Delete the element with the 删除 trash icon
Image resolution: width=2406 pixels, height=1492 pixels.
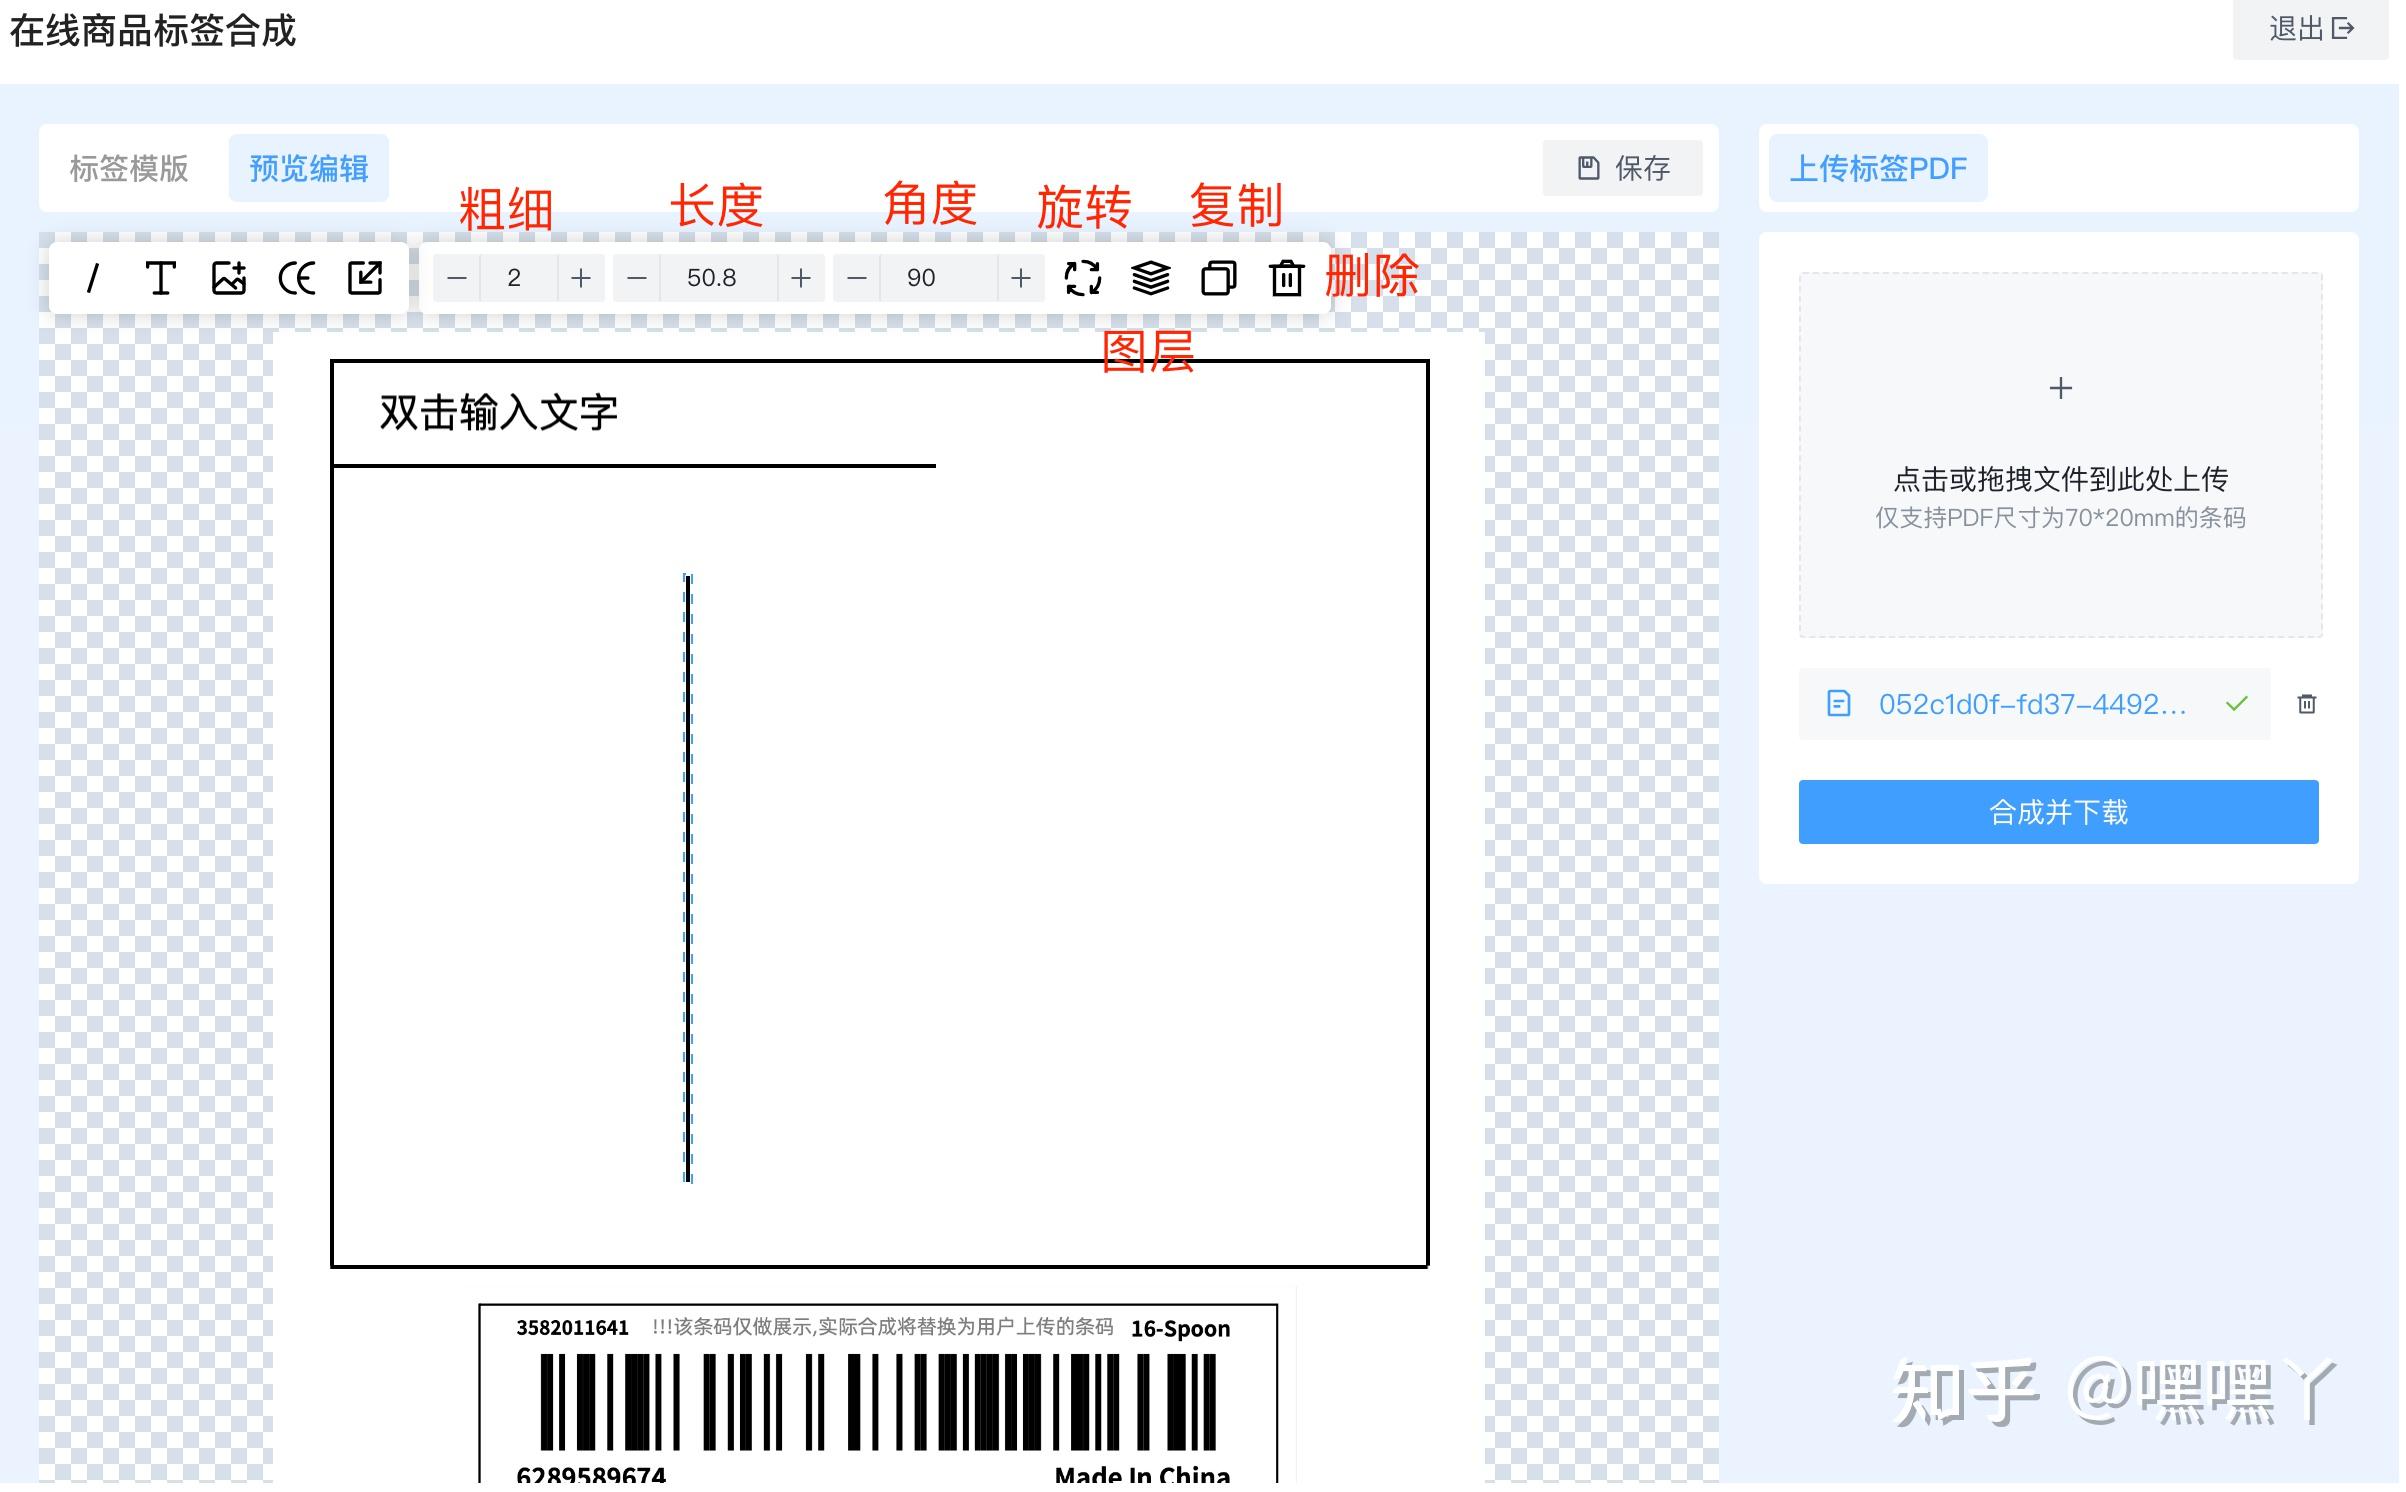click(x=1287, y=278)
